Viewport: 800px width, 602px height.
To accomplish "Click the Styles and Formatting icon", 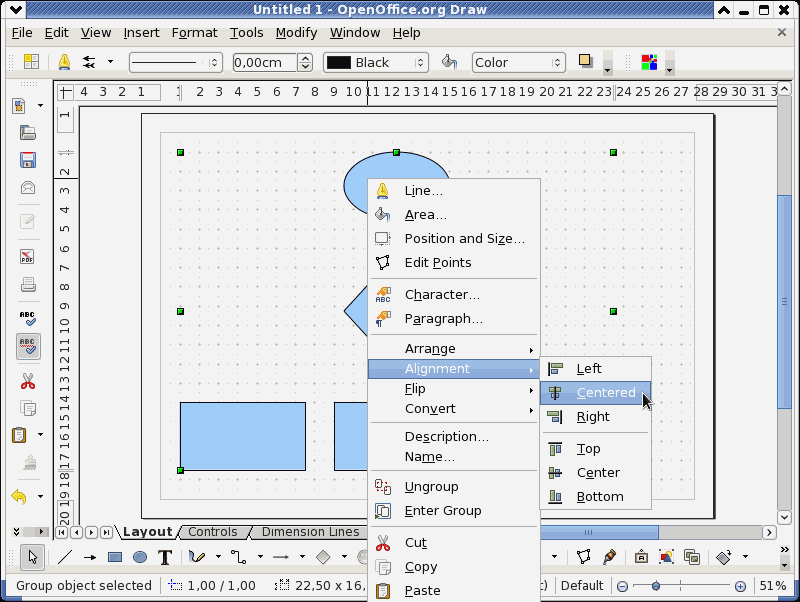I will (x=31, y=62).
